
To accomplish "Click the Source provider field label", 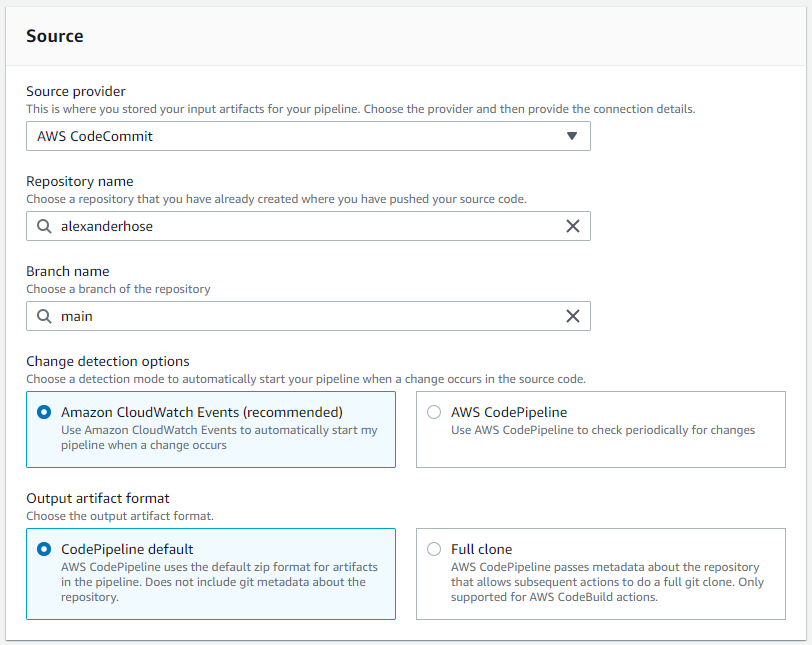I will (76, 91).
